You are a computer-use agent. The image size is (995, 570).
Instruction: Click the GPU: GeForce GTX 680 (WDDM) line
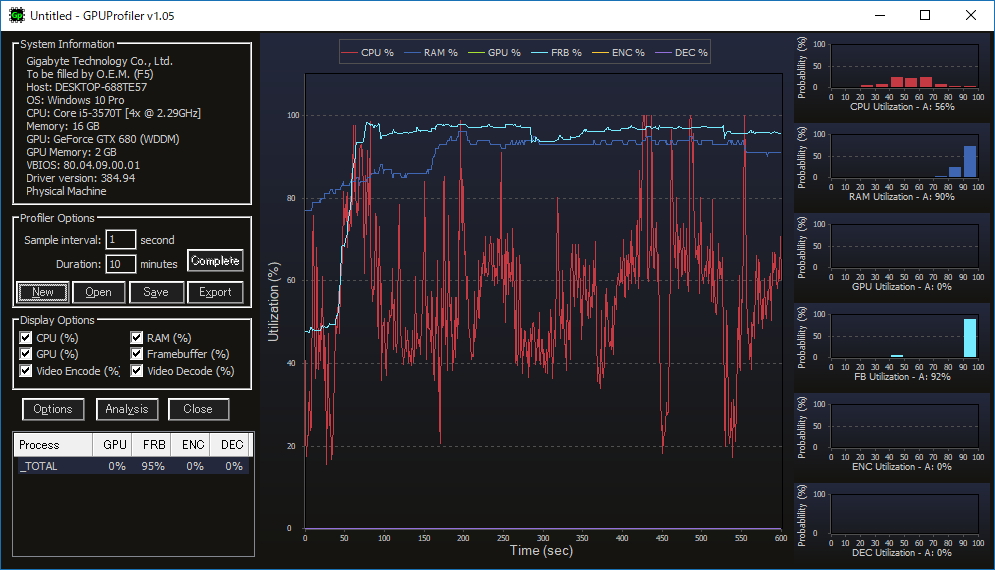[103, 139]
